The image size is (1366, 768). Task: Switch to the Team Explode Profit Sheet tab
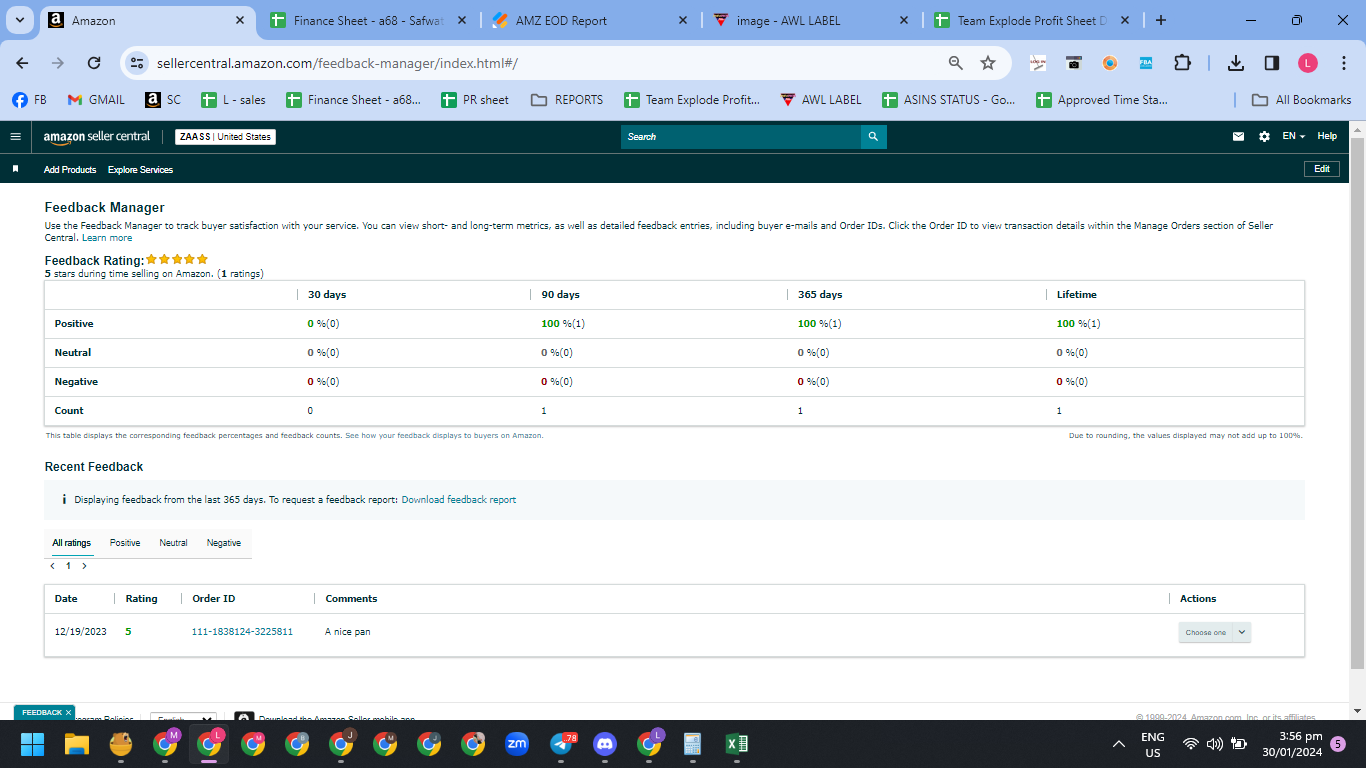pyautogui.click(x=1031, y=20)
